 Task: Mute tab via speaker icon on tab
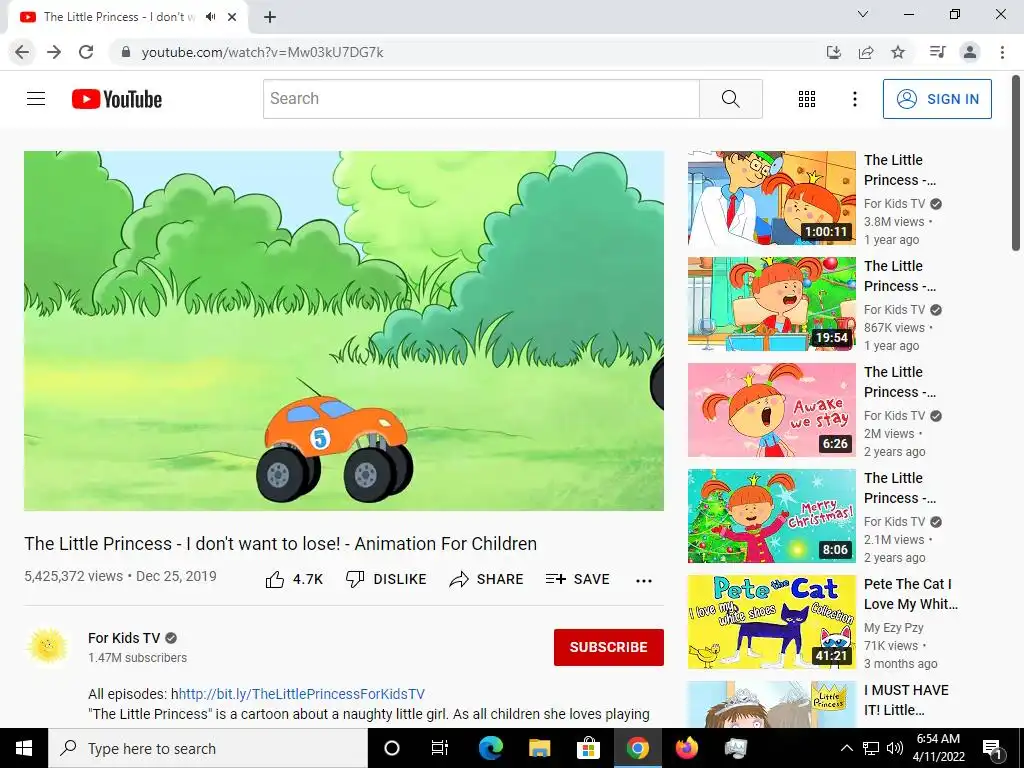(210, 17)
